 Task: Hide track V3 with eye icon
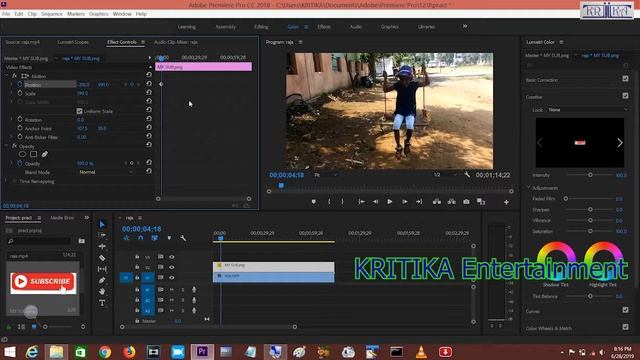172,257
